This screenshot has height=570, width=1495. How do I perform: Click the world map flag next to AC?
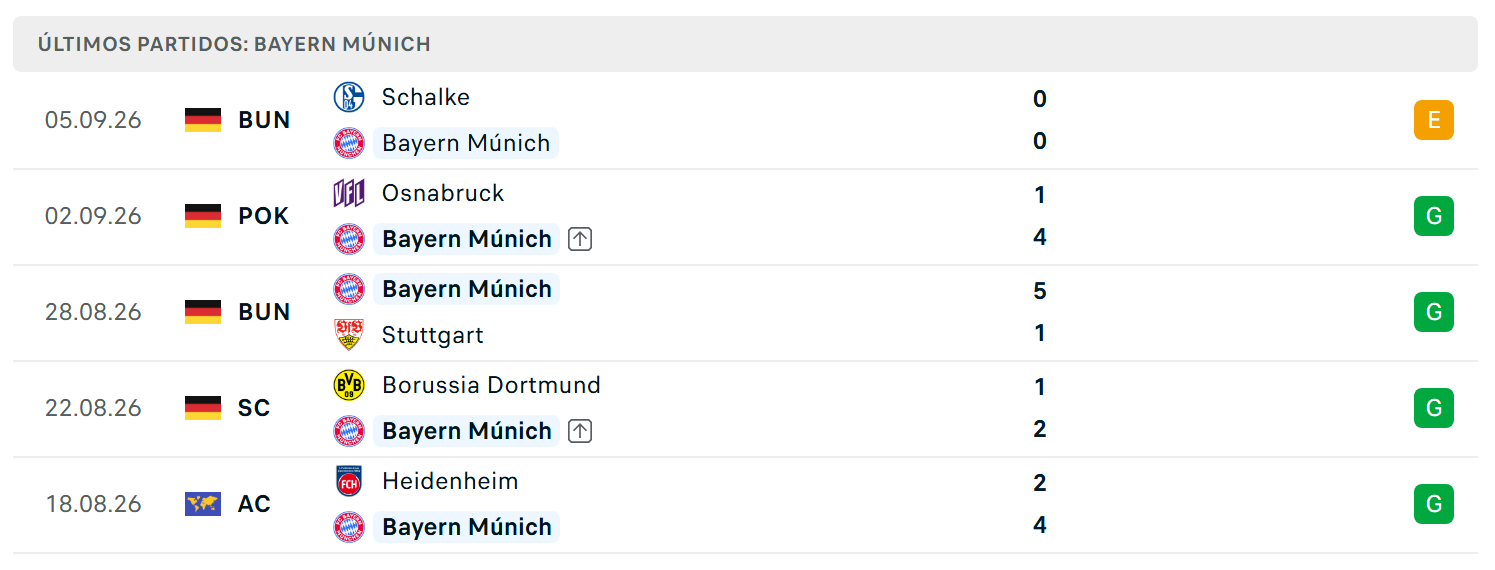tap(203, 504)
